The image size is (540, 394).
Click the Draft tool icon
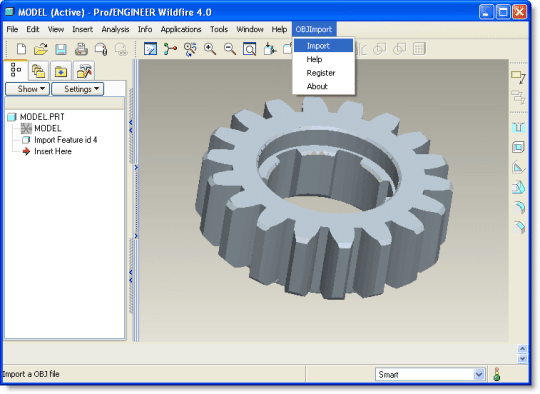518,187
